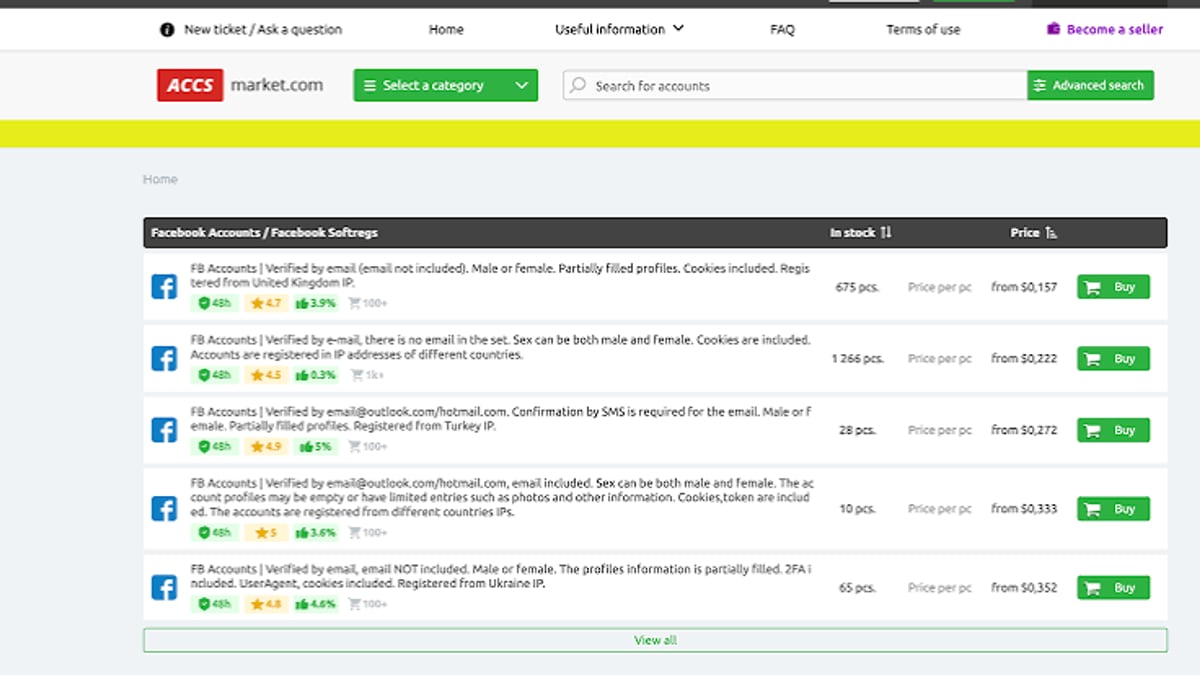This screenshot has height=675, width=1200.
Task: Click the 5 star rating badge
Action: 264,533
